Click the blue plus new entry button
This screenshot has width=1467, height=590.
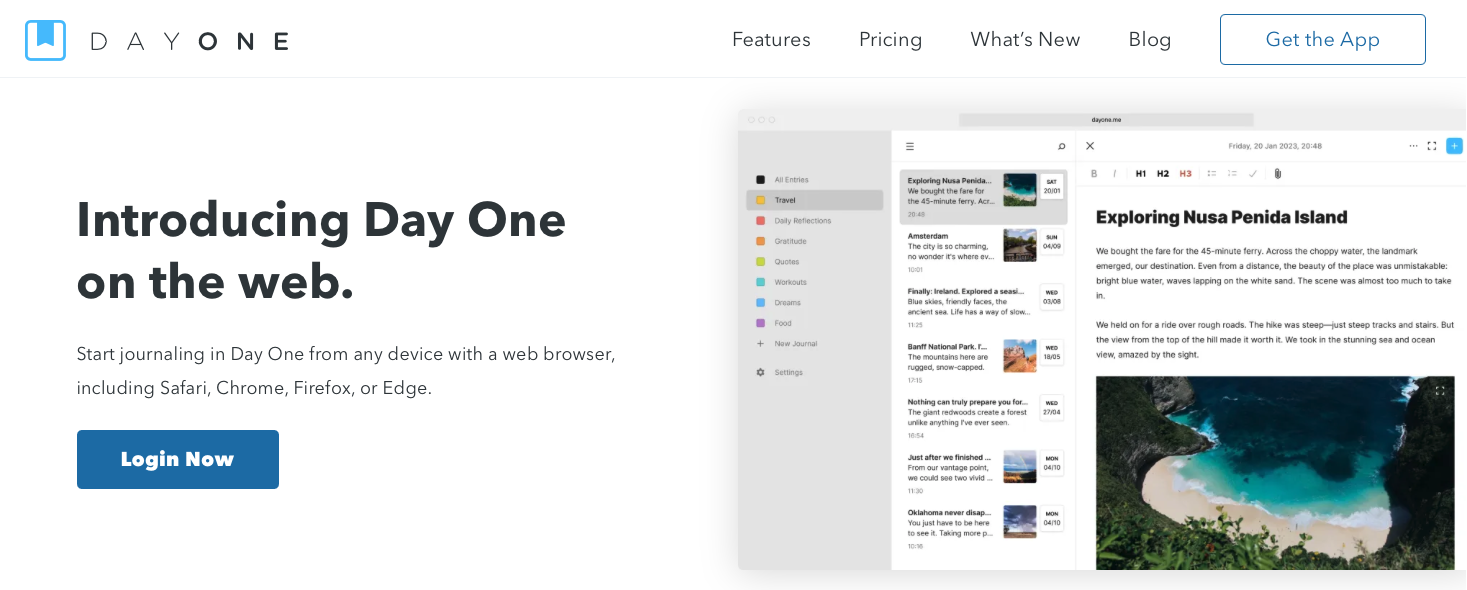1454,146
